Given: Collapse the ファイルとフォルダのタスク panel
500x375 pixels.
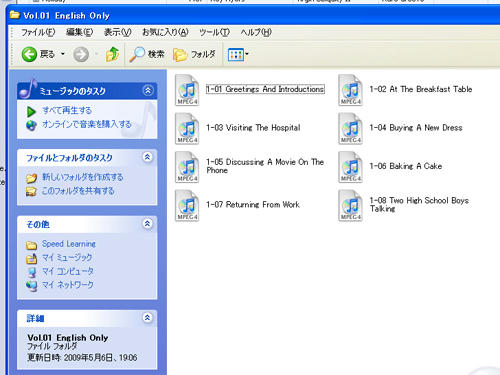Looking at the screenshot, I should [x=147, y=157].
